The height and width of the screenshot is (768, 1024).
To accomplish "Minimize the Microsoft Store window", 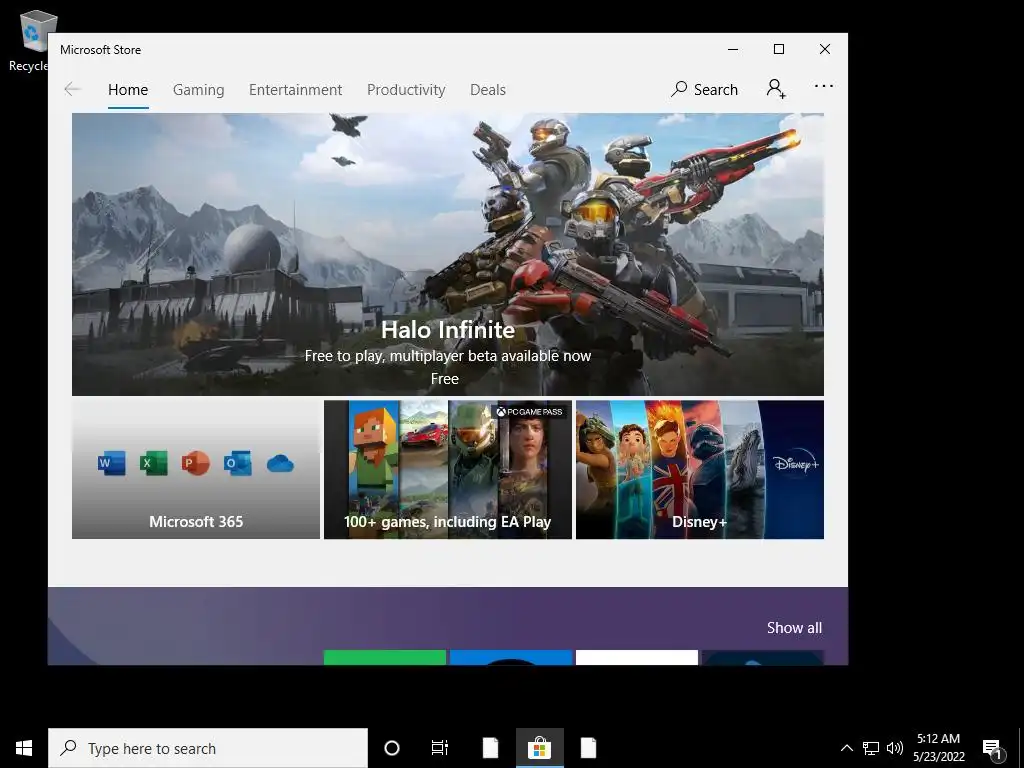I will [733, 50].
